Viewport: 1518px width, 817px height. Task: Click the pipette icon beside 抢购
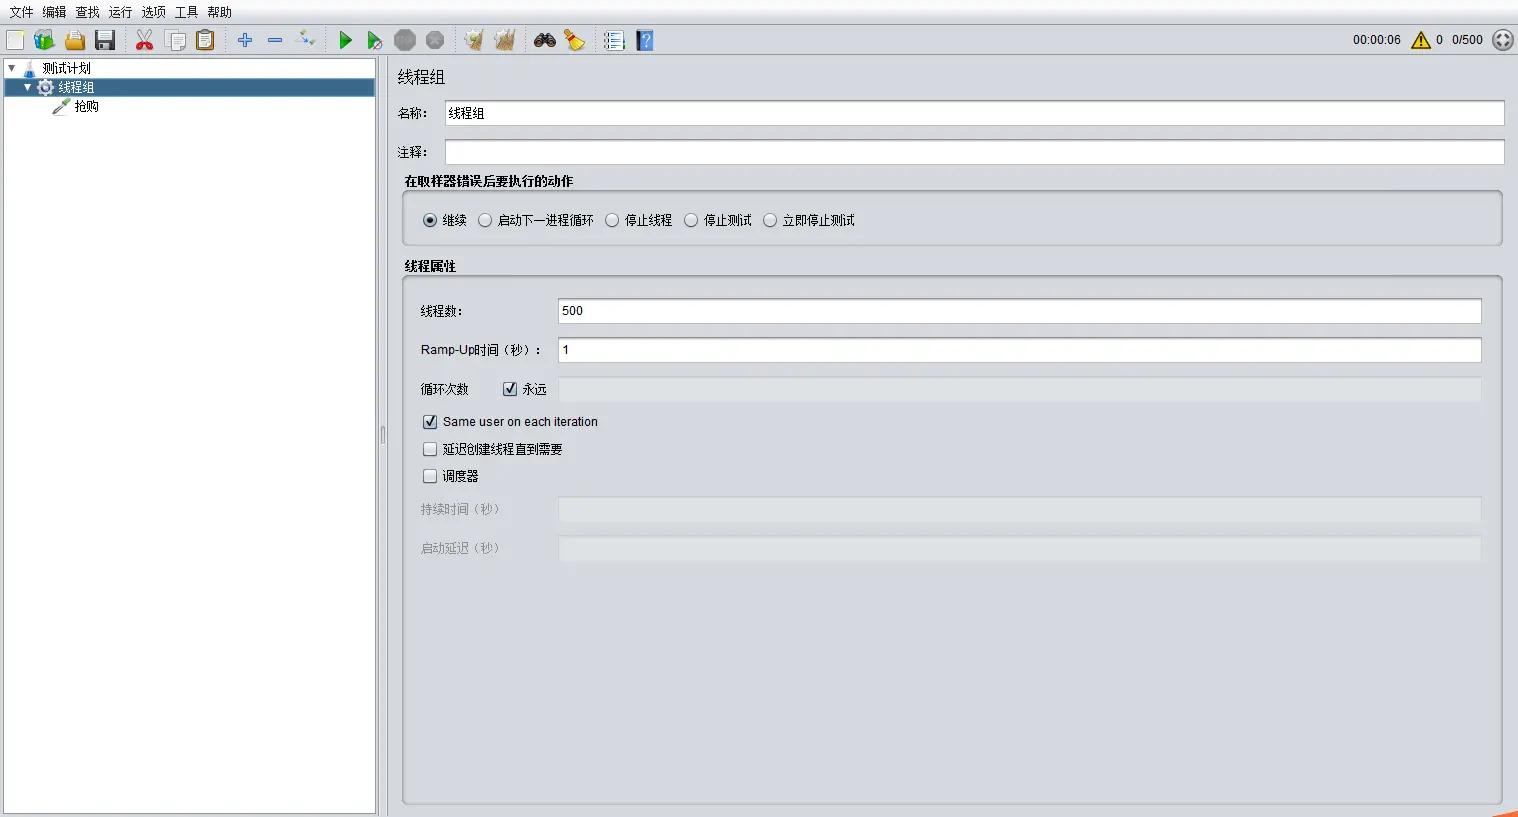coord(61,106)
